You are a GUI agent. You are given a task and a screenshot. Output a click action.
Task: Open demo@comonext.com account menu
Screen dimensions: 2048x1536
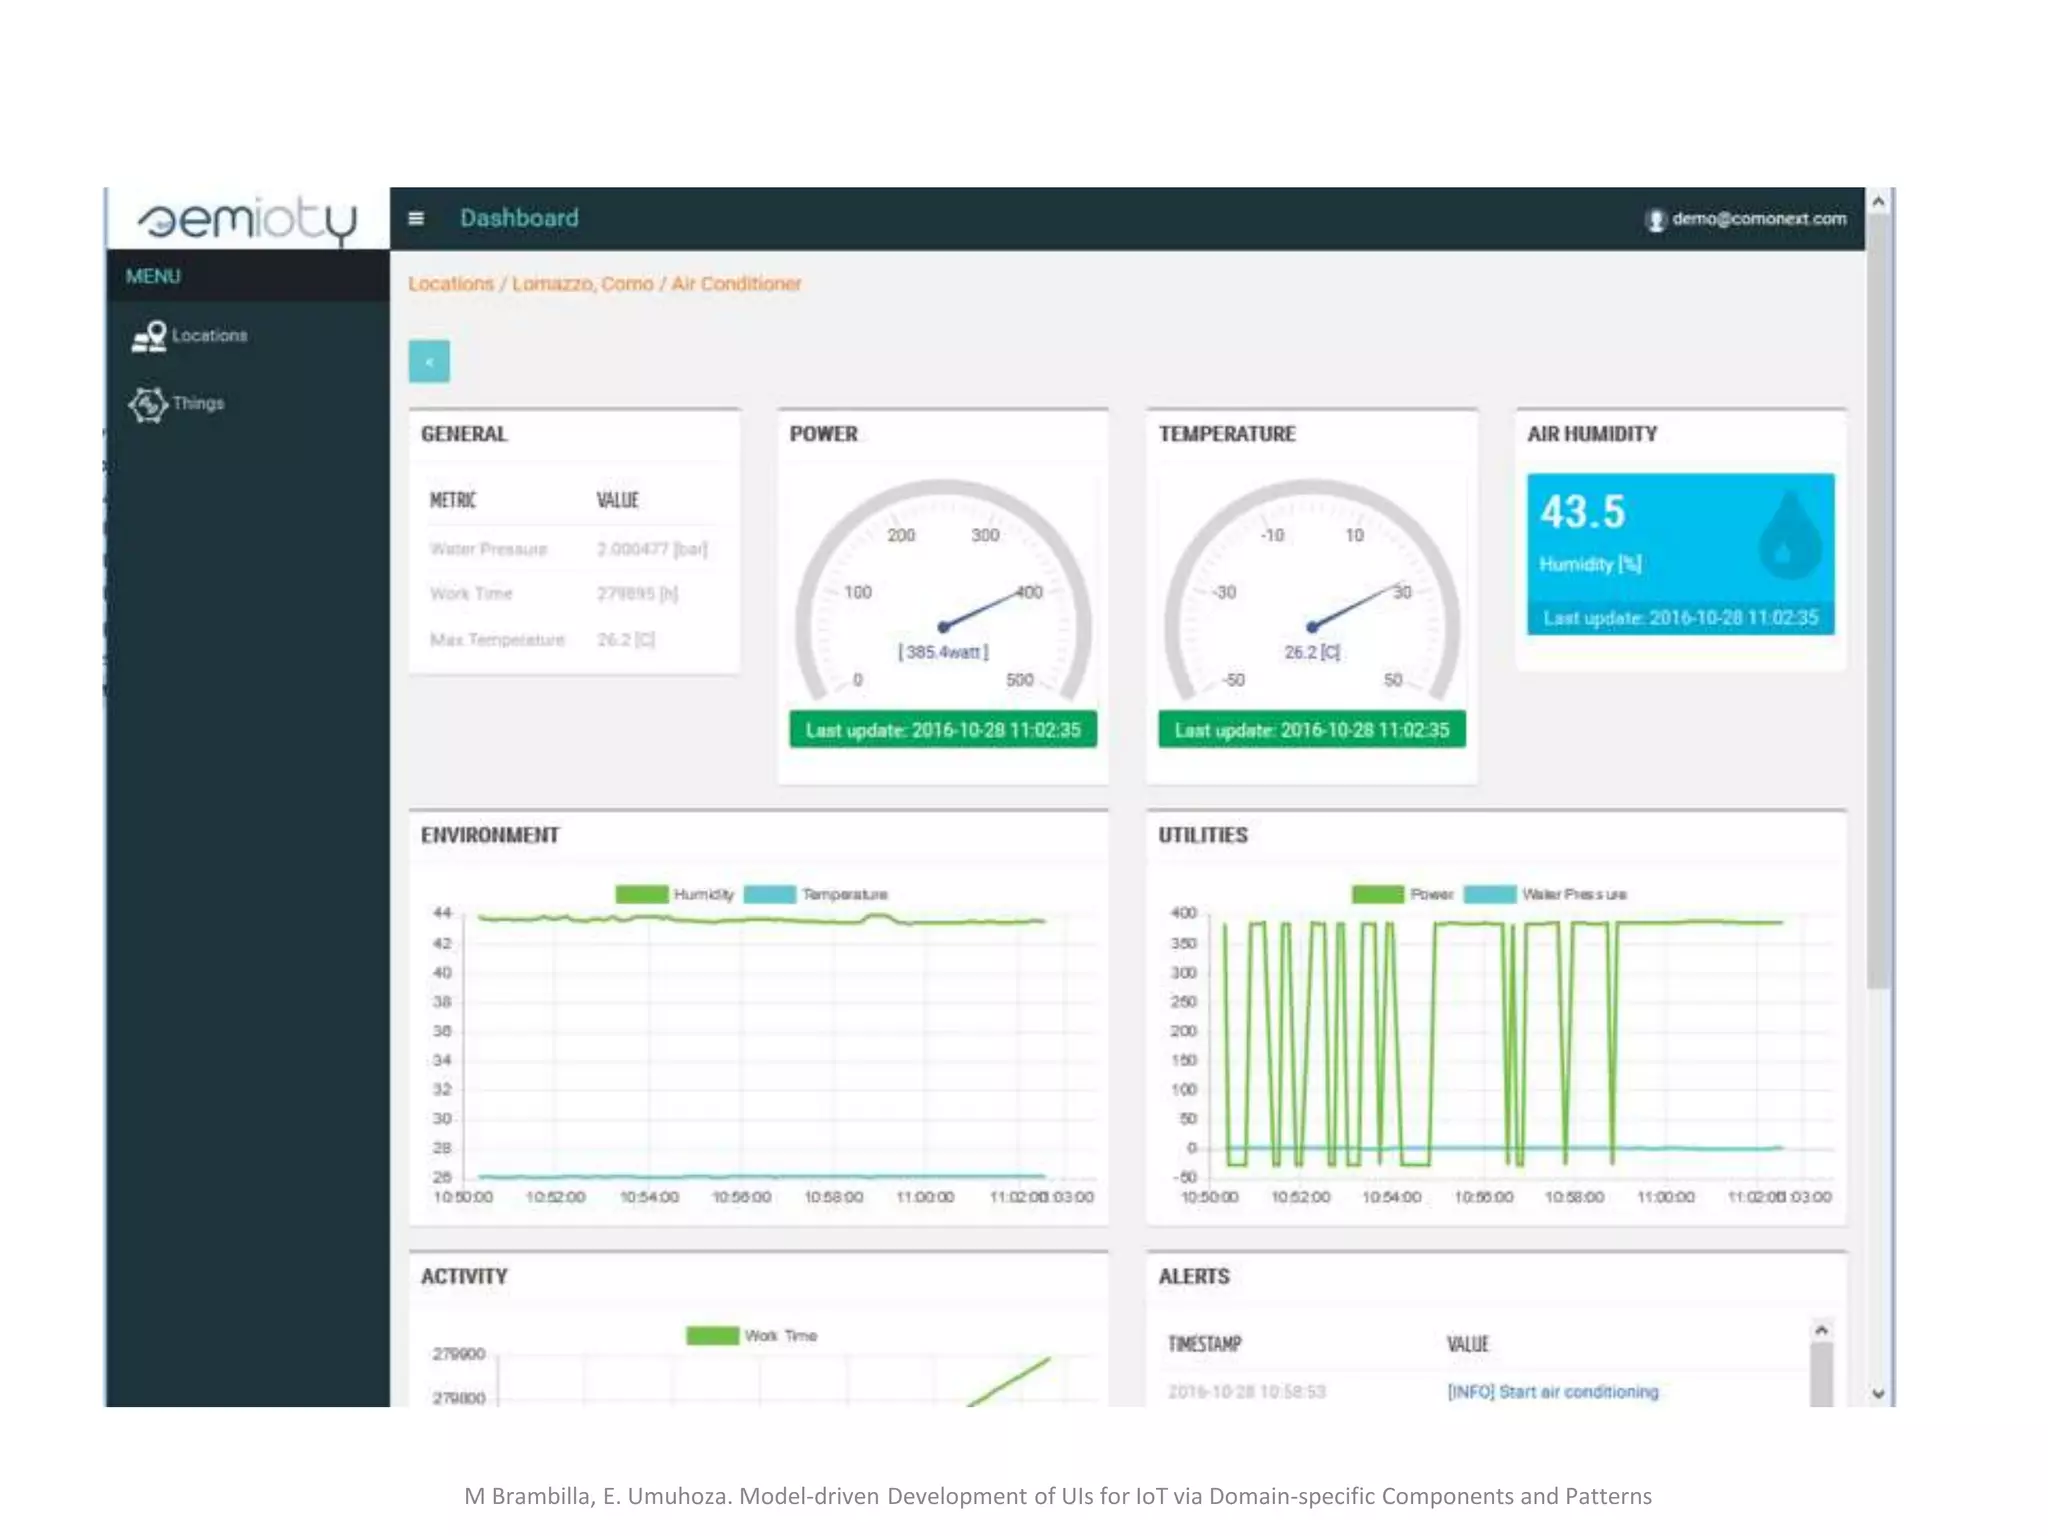pyautogui.click(x=1758, y=218)
